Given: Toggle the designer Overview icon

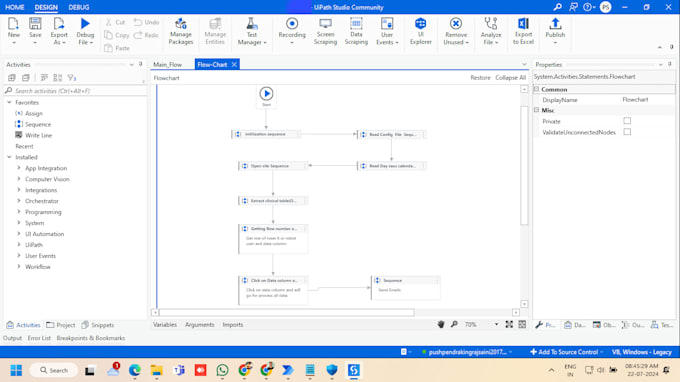Looking at the screenshot, I should click(x=522, y=324).
